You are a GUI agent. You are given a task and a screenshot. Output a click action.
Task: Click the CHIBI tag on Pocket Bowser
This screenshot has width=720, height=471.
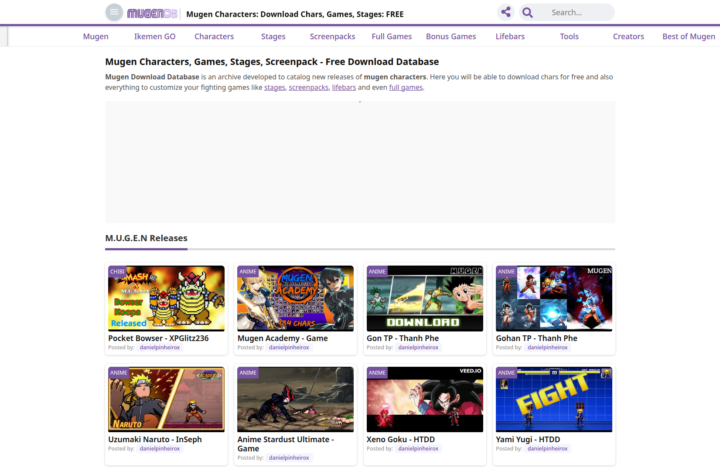[117, 271]
